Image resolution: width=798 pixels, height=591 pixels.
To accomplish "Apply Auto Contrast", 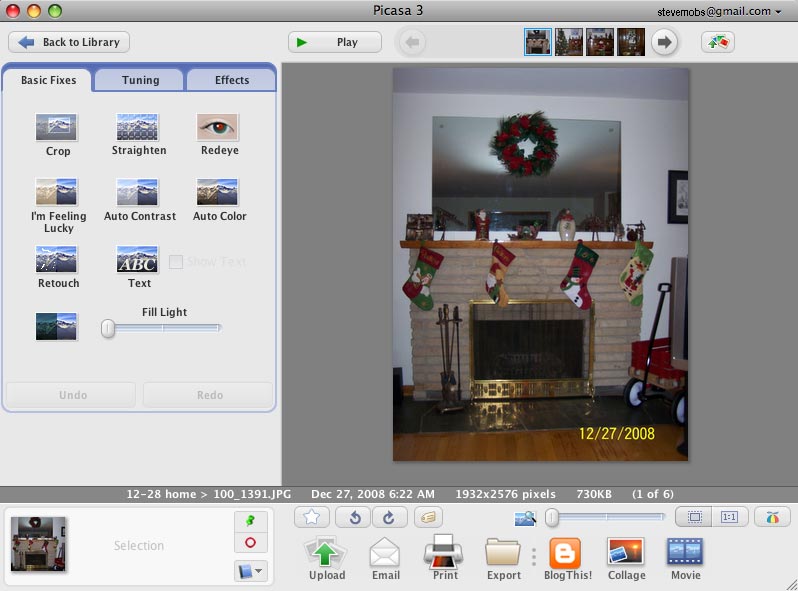I will click(x=137, y=192).
